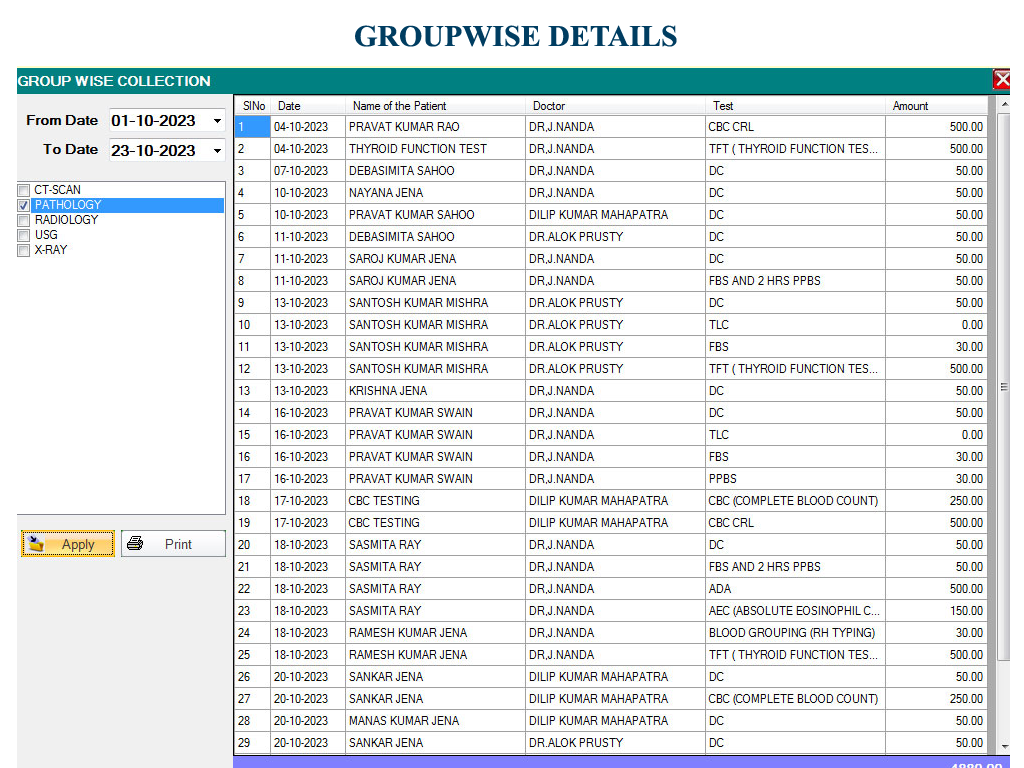Tick the RADIOLOGY checkbox
Image resolution: width=1024 pixels, height=768 pixels.
pos(23,220)
